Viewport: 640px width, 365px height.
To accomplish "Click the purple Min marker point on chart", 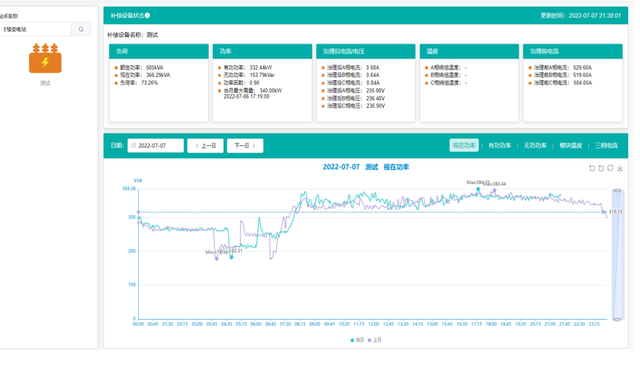I will pyautogui.click(x=217, y=259).
